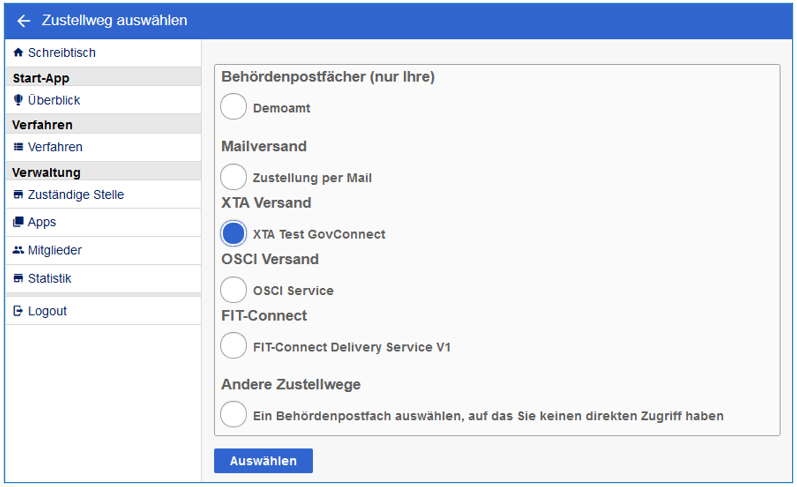Select the Demoamt radio button
The width and height of the screenshot is (797, 487).
tap(233, 106)
